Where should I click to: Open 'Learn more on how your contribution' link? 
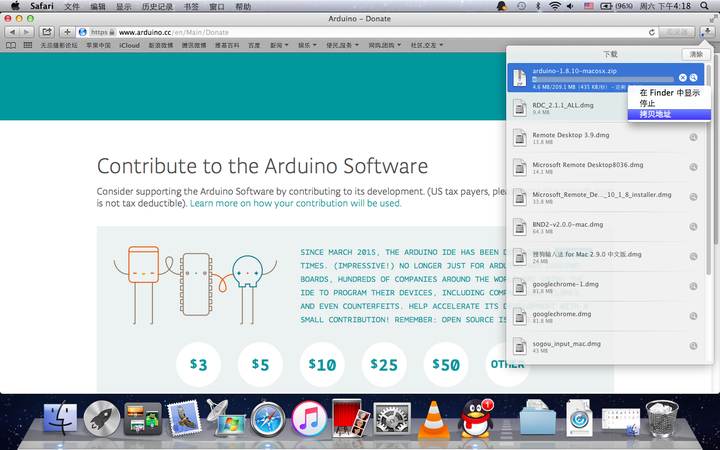tap(296, 203)
